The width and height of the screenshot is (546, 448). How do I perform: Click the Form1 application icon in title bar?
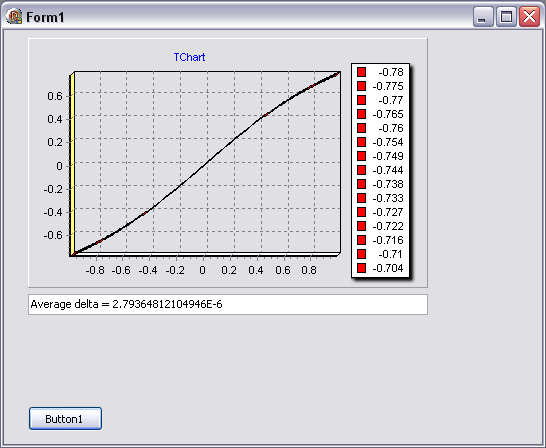coord(14,16)
